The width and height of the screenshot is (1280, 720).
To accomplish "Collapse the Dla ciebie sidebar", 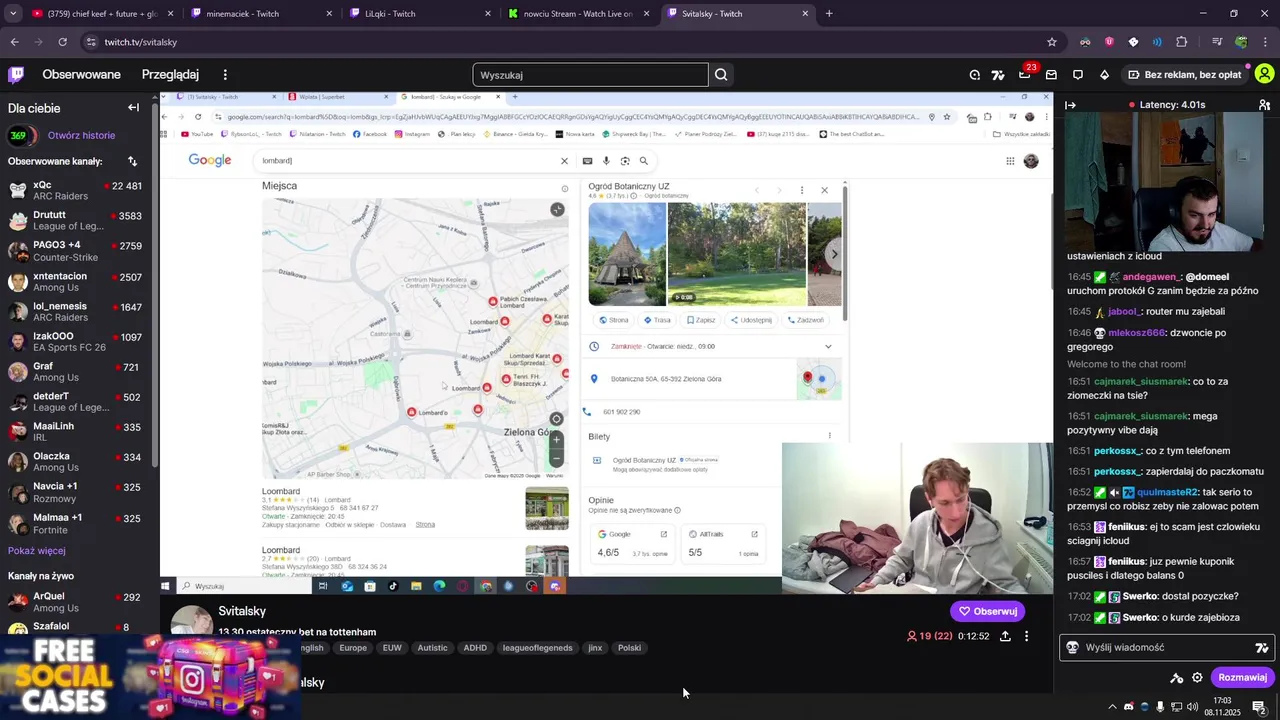I will coord(133,108).
